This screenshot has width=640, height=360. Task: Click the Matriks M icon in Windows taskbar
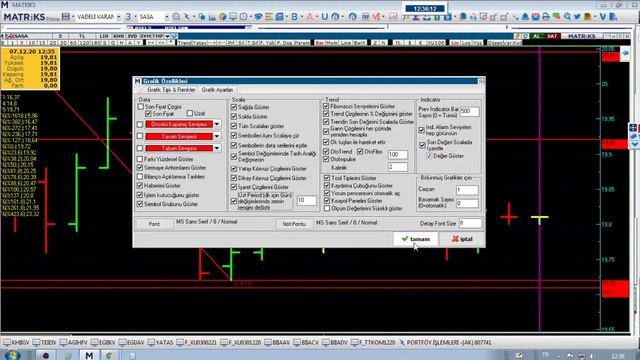(89, 355)
